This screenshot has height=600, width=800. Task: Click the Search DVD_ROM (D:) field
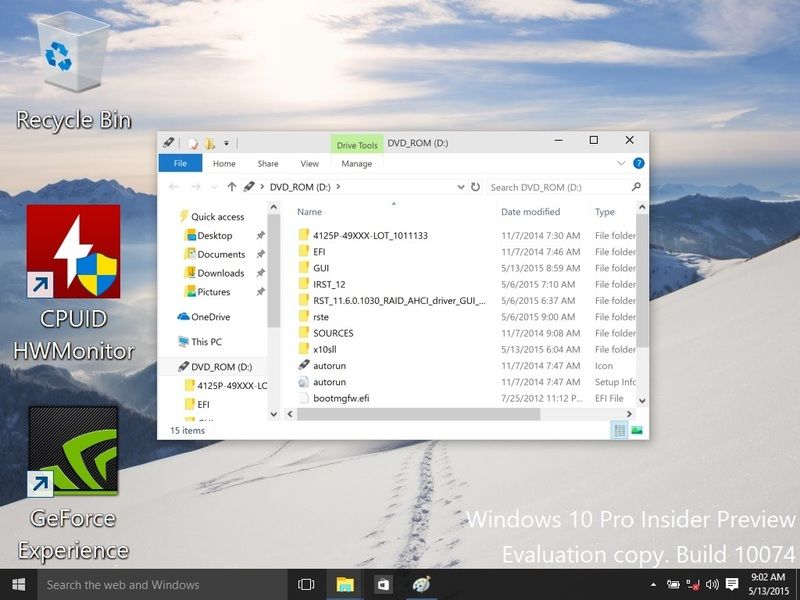coord(558,187)
